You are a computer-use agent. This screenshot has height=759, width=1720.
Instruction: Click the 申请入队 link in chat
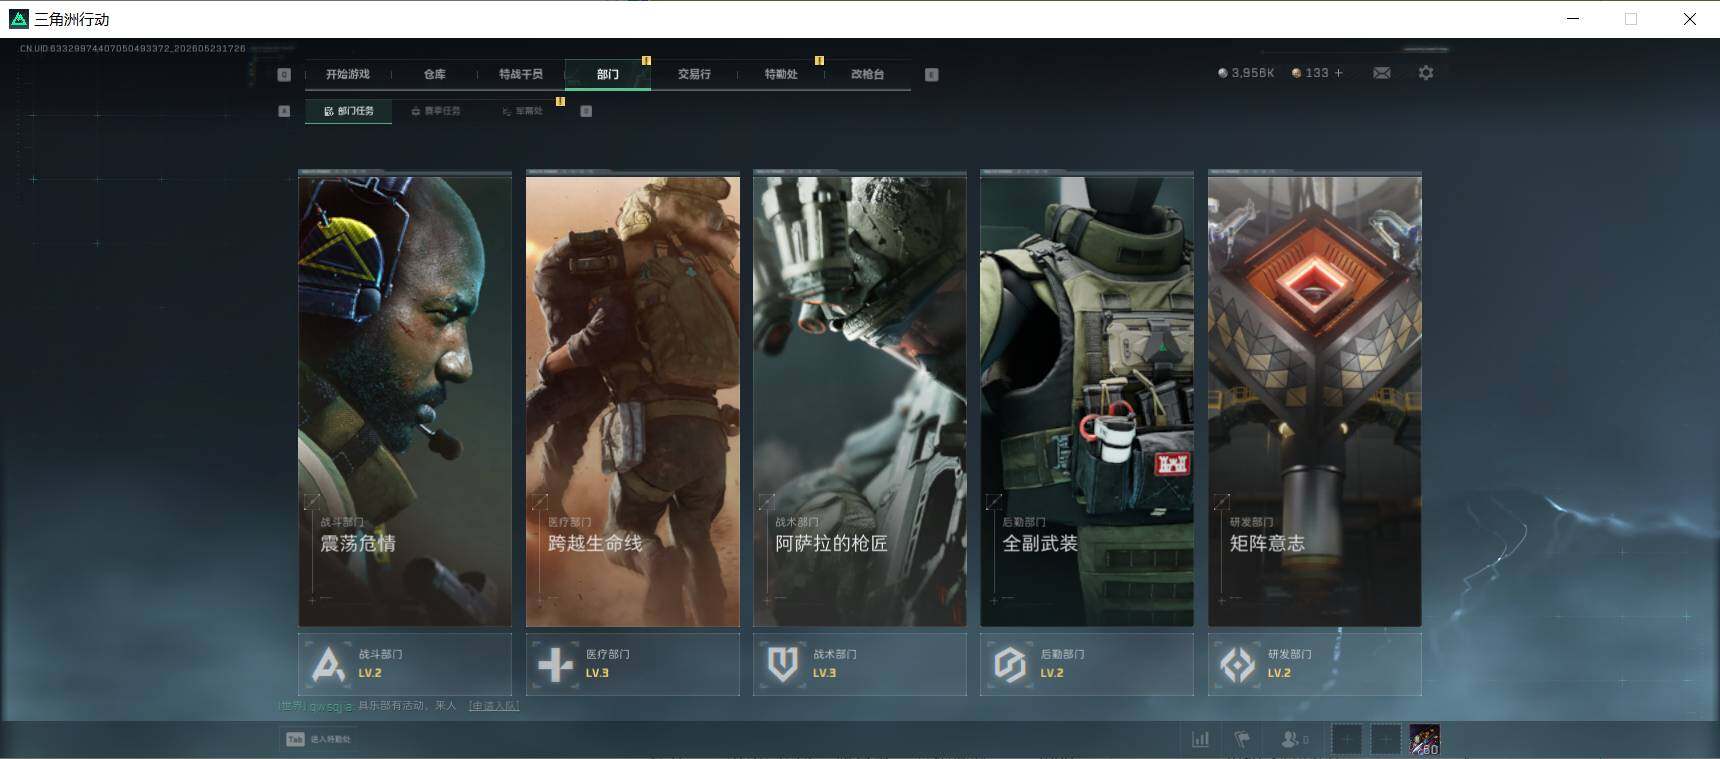click(494, 706)
